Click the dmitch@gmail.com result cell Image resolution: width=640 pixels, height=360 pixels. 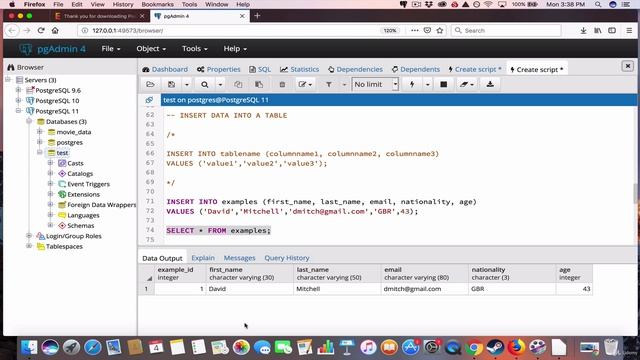[424, 289]
